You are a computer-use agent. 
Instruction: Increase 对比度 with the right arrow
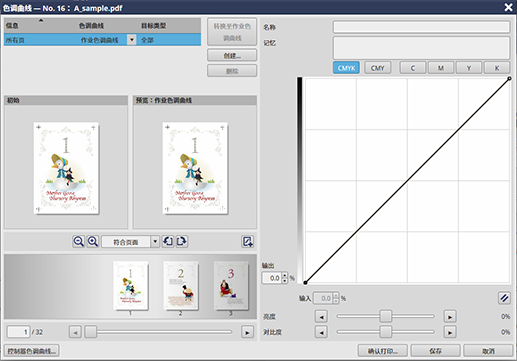click(450, 332)
